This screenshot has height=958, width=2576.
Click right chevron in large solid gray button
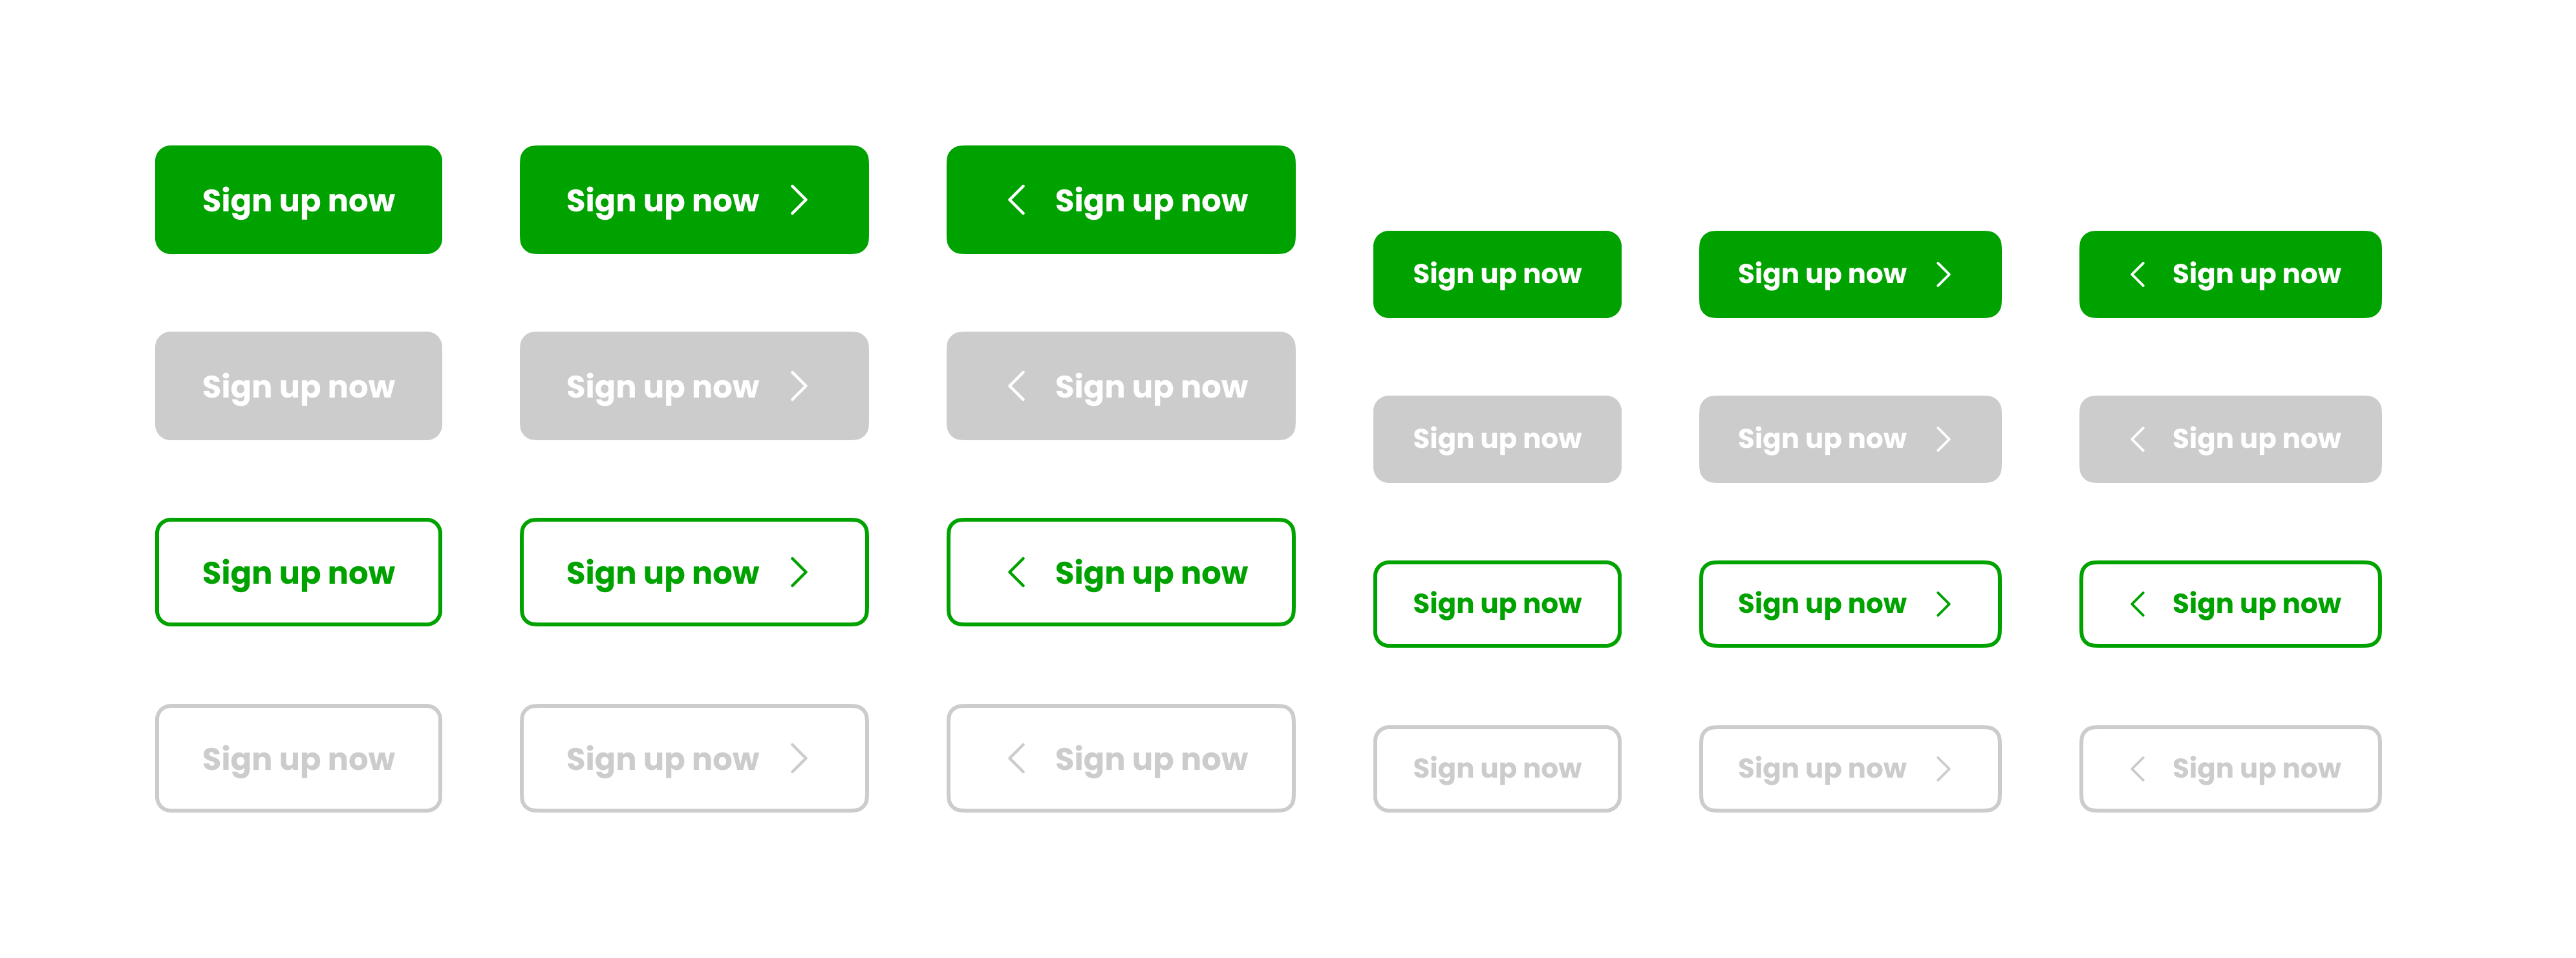pos(798,386)
